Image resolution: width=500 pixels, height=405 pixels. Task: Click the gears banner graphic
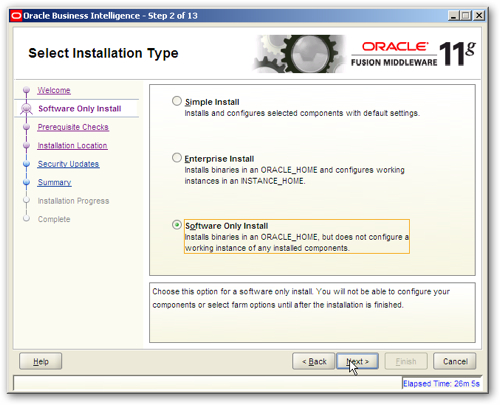point(299,54)
